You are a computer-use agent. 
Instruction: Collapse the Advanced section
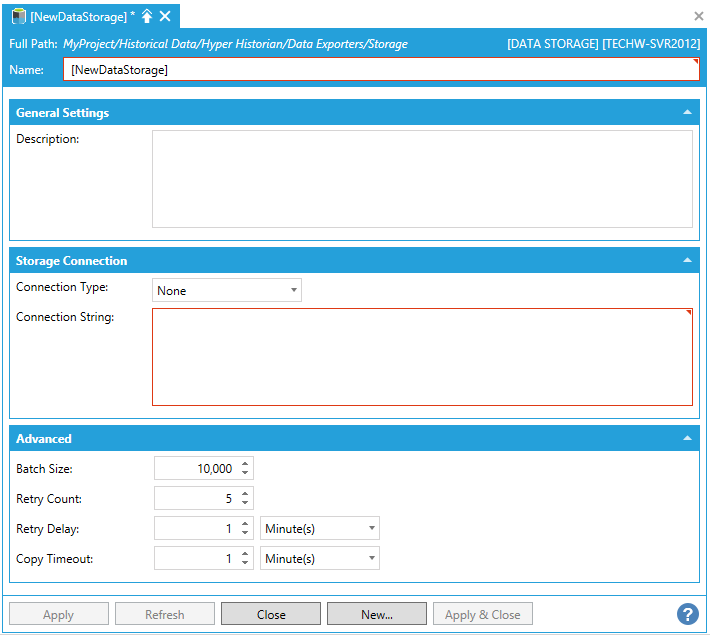click(687, 439)
